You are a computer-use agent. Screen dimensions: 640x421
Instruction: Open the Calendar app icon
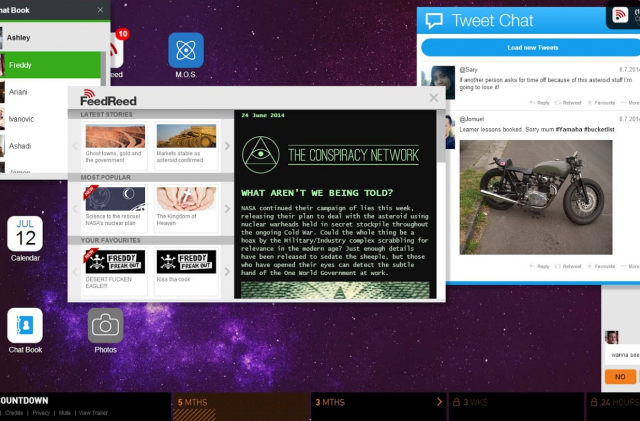(x=25, y=234)
